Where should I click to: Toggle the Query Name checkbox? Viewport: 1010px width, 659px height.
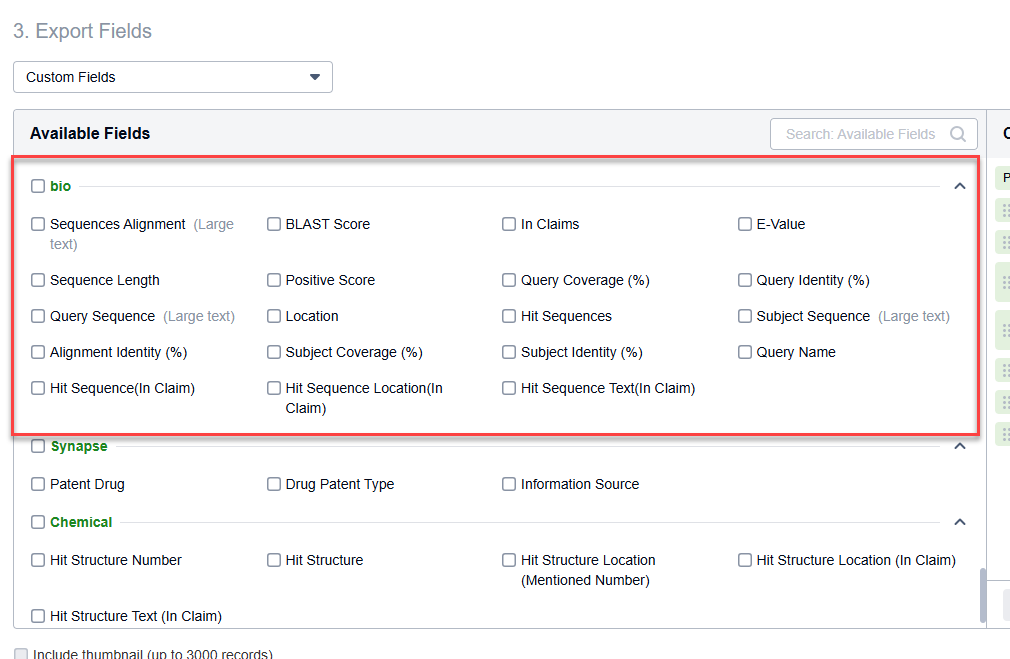(745, 352)
